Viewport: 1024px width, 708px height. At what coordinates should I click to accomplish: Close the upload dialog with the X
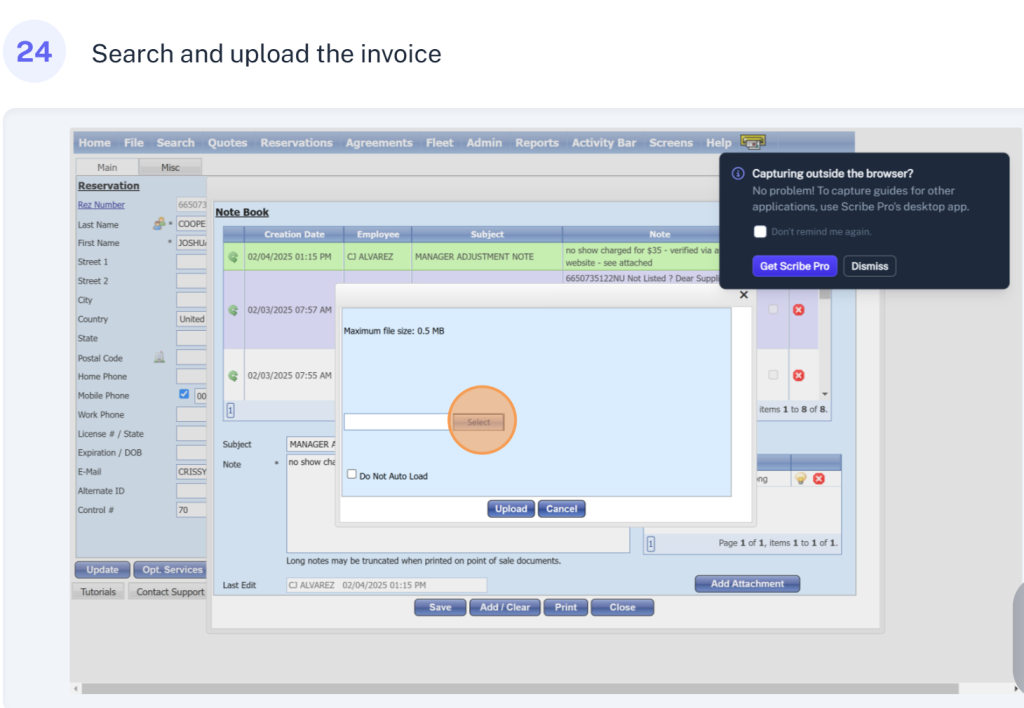pyautogui.click(x=743, y=295)
